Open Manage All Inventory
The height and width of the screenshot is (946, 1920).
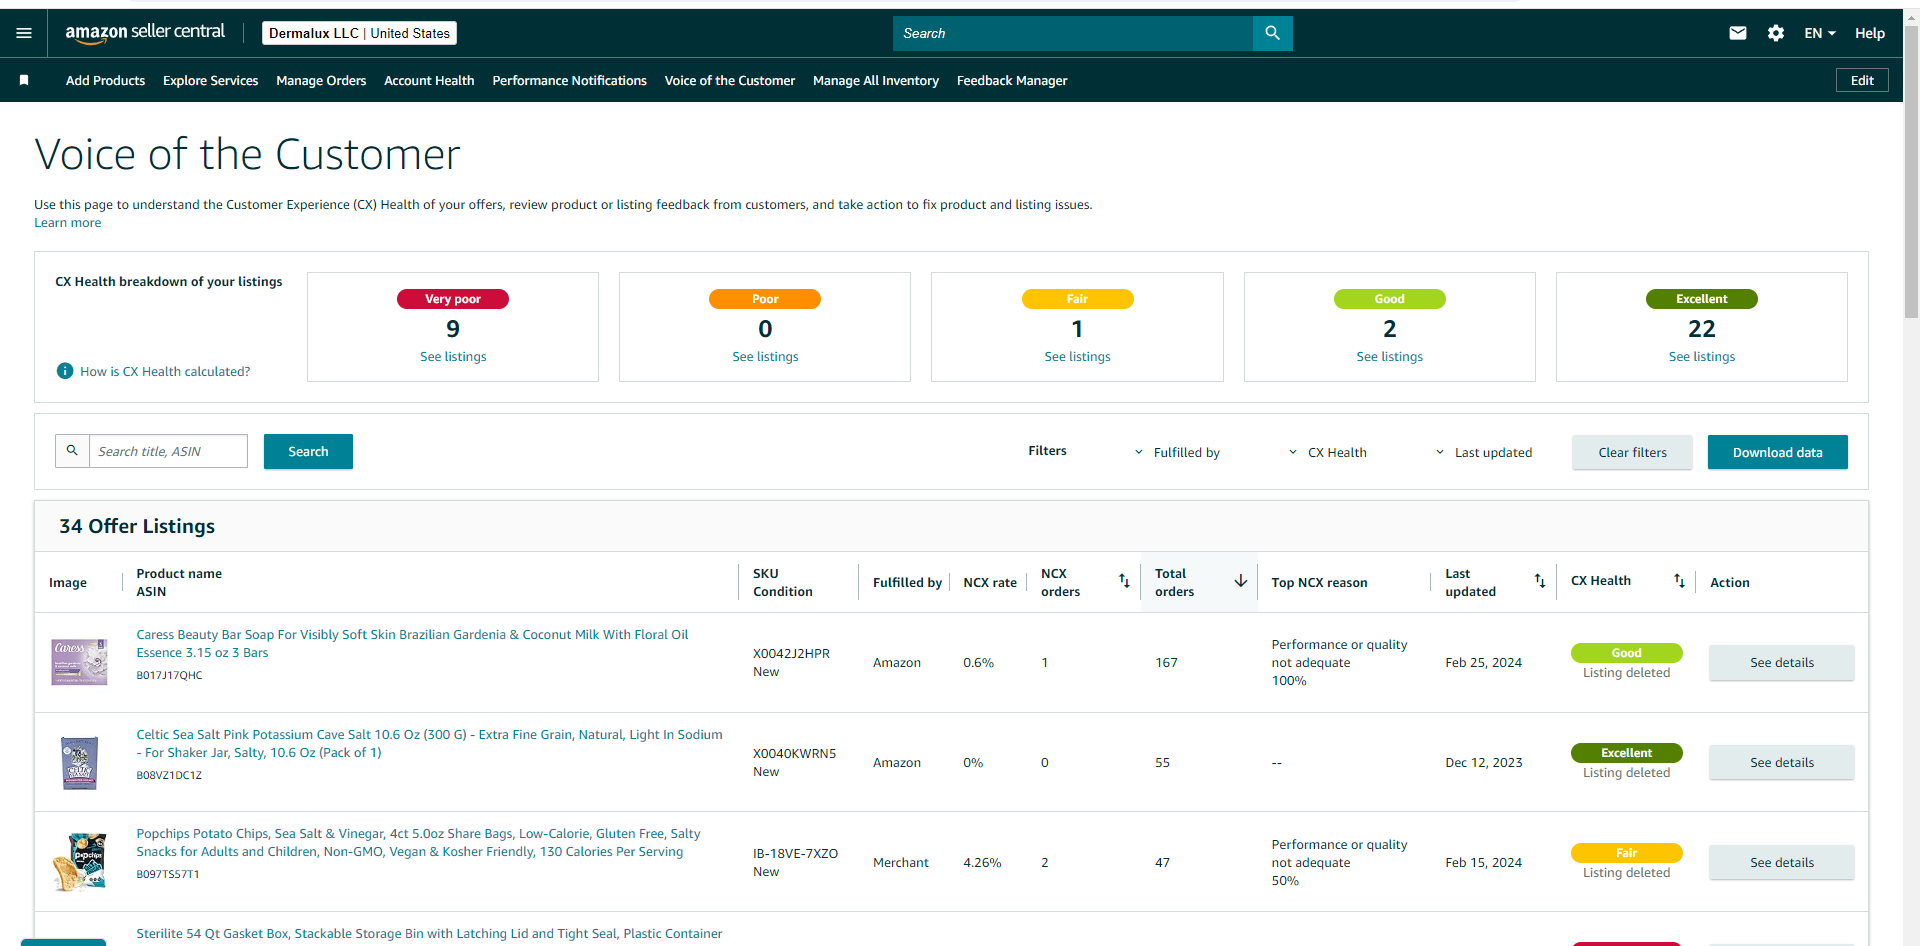[875, 80]
